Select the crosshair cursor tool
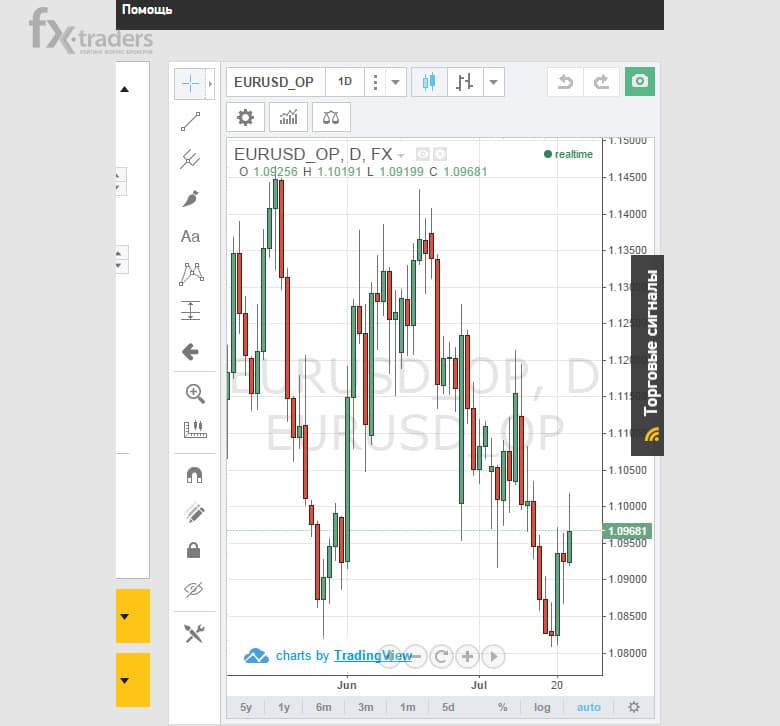The width and height of the screenshot is (780, 726). click(x=191, y=84)
